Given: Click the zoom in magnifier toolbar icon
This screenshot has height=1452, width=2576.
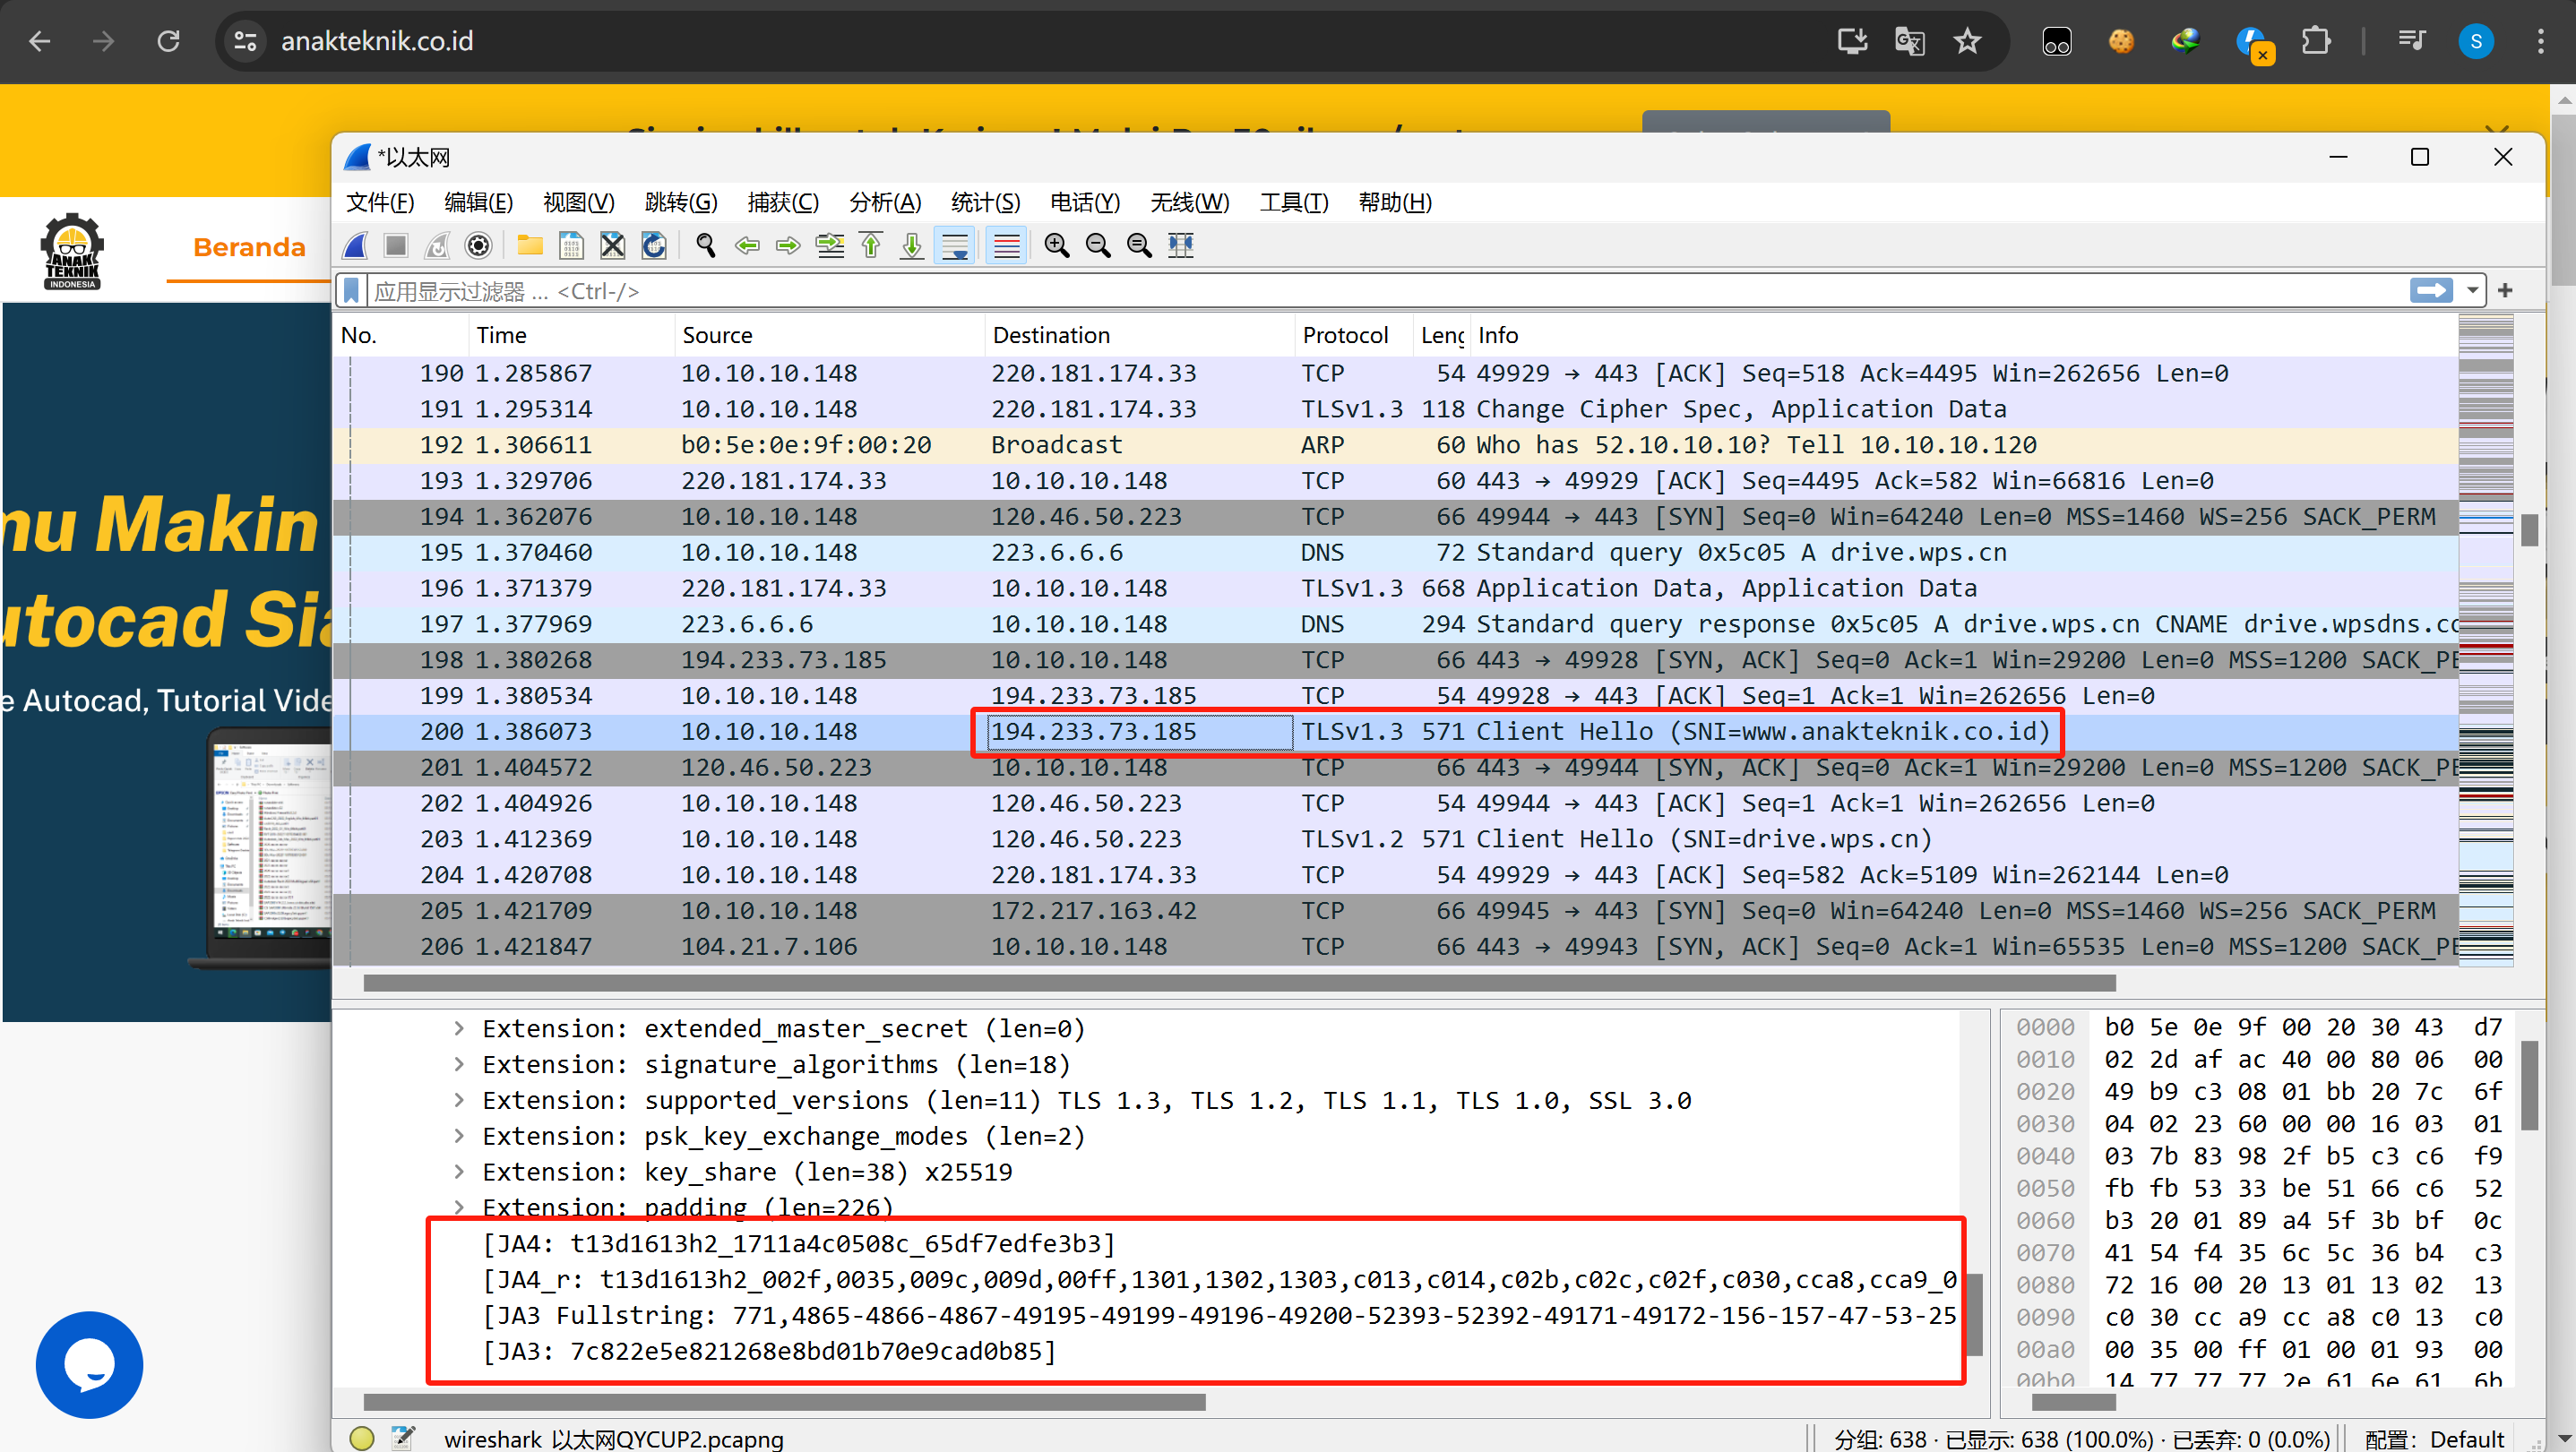Looking at the screenshot, I should pos(1056,245).
